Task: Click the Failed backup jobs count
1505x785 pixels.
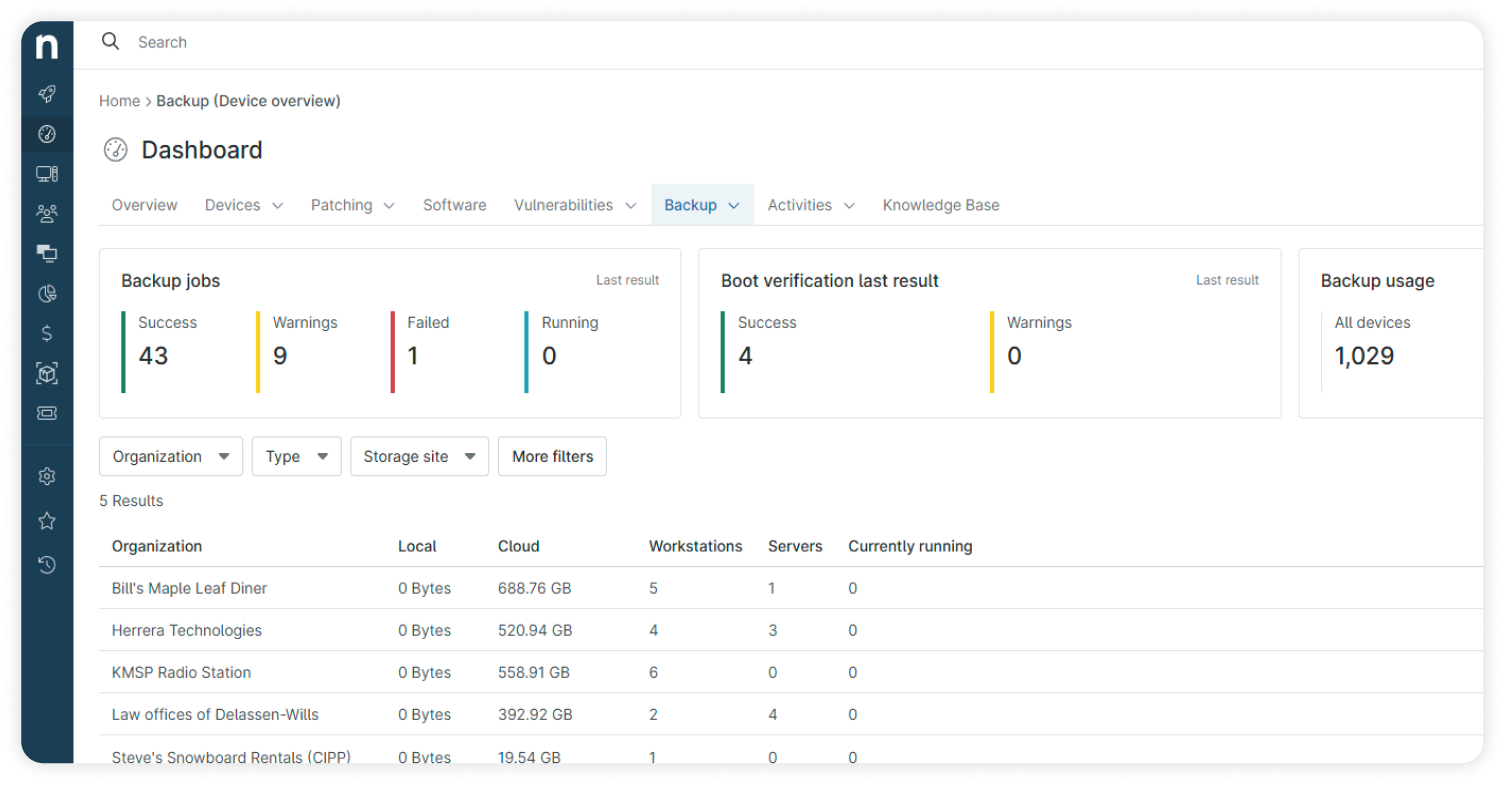Action: coord(413,356)
